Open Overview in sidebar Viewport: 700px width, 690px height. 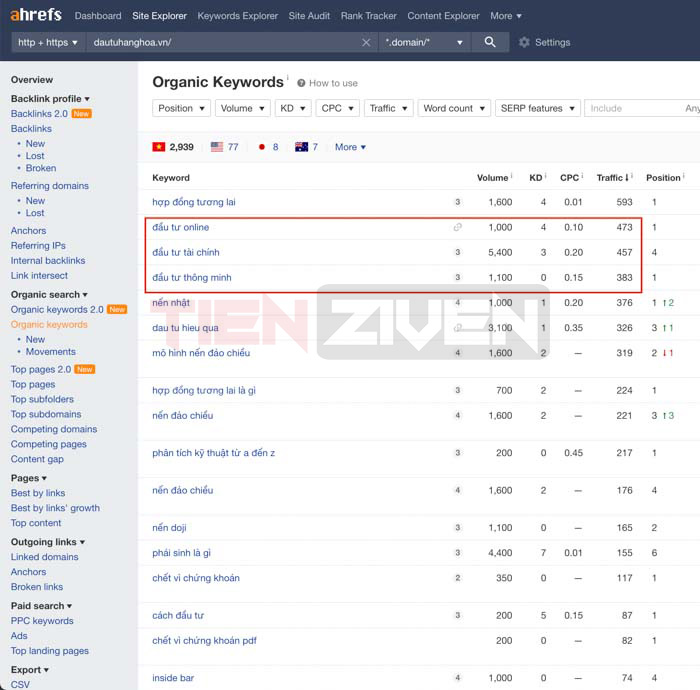(32, 79)
